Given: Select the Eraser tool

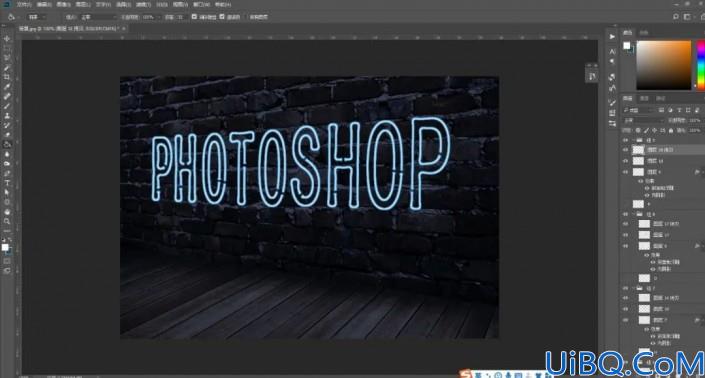Looking at the screenshot, I should point(7,135).
